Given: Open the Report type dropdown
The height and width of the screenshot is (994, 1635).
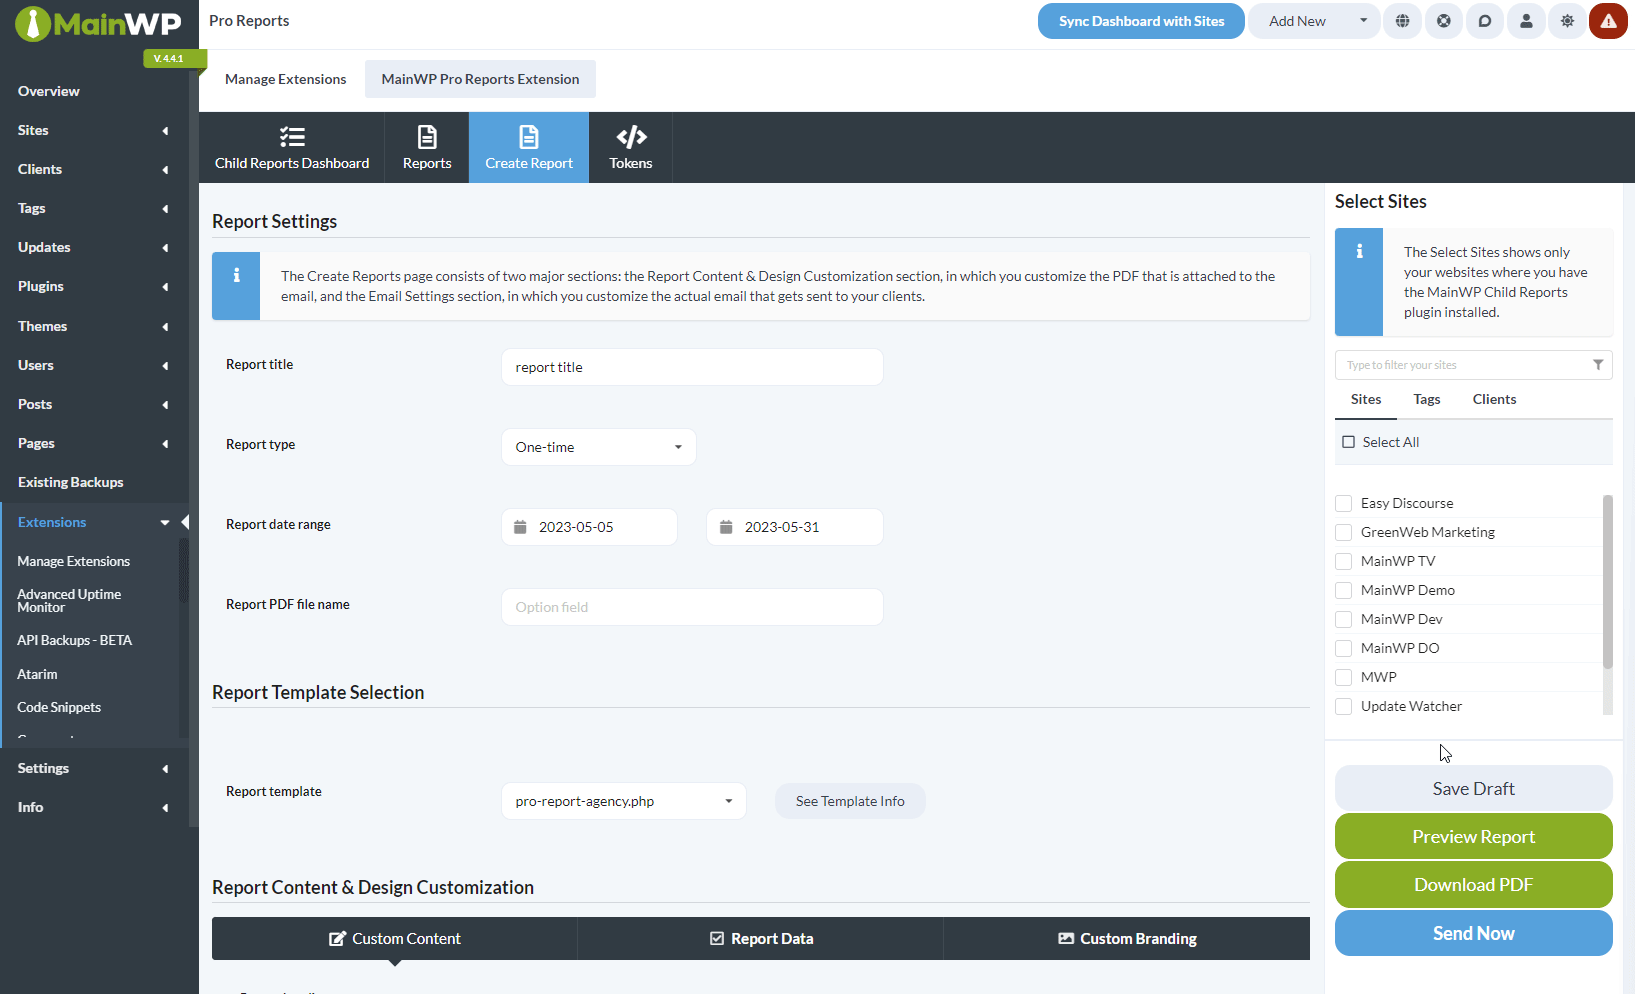Looking at the screenshot, I should [x=598, y=447].
